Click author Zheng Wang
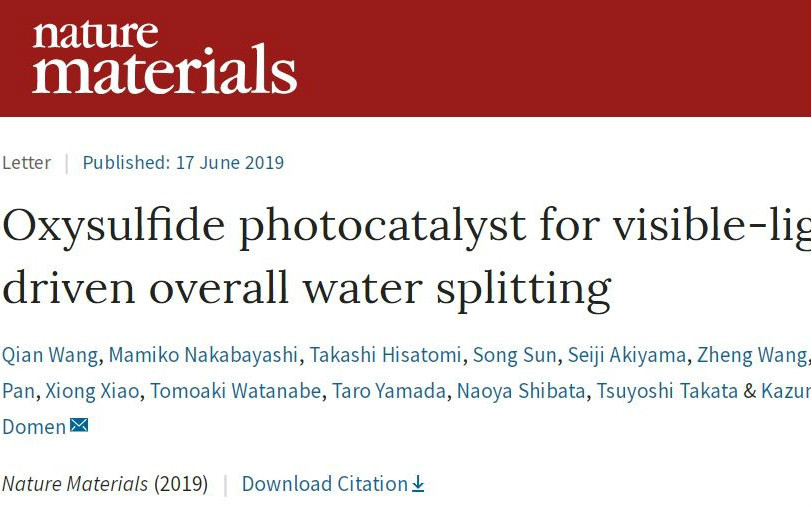This screenshot has width=811, height=507. coord(752,355)
